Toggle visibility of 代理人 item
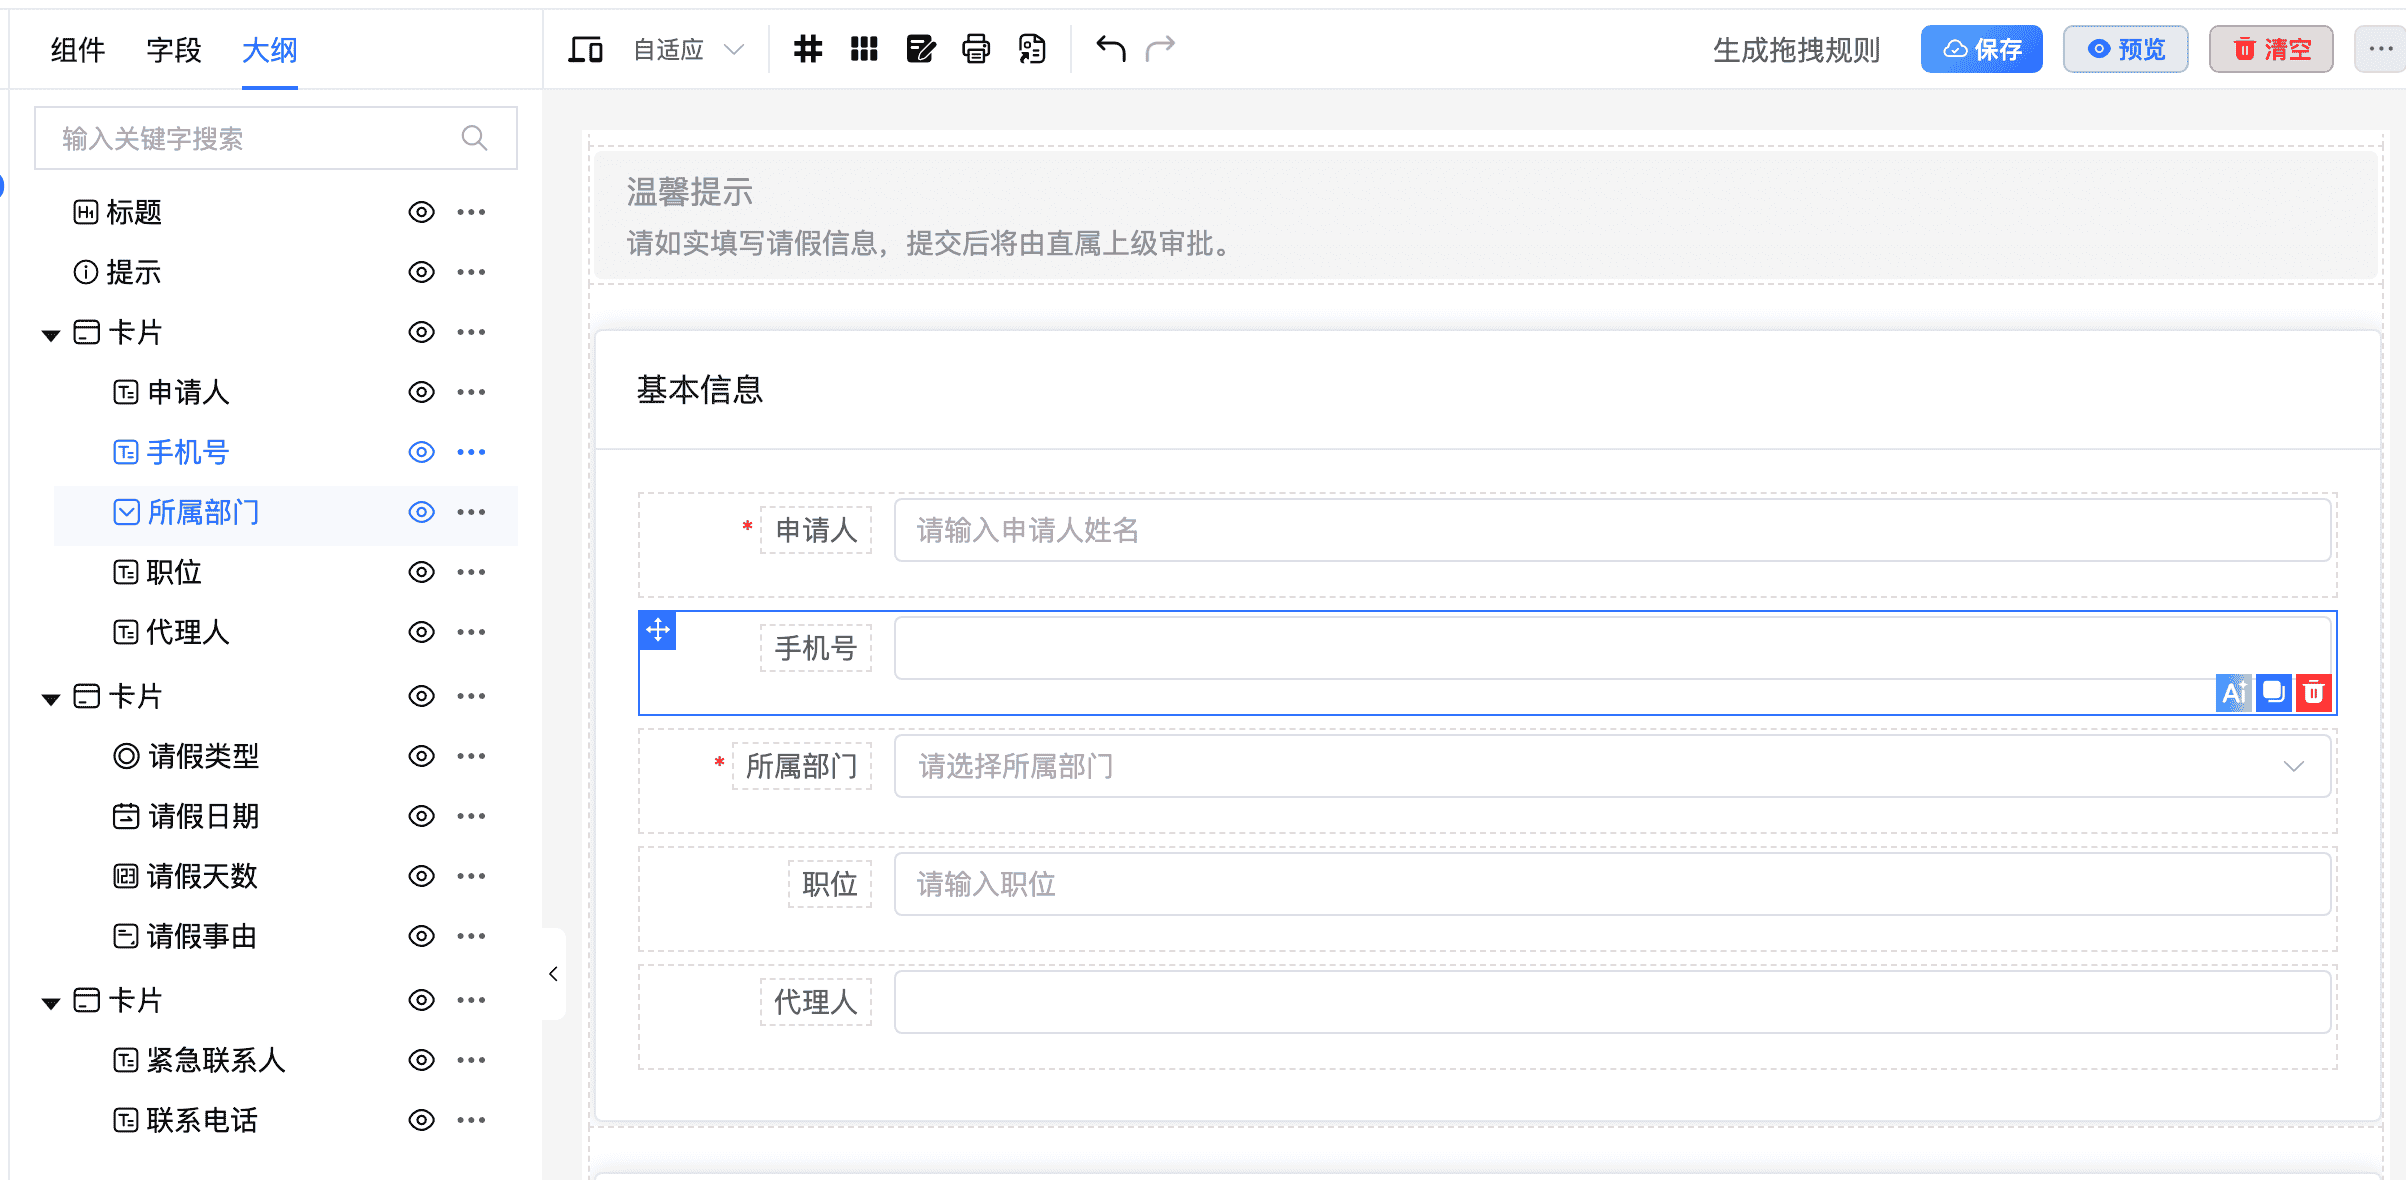This screenshot has width=2406, height=1180. pos(422,632)
